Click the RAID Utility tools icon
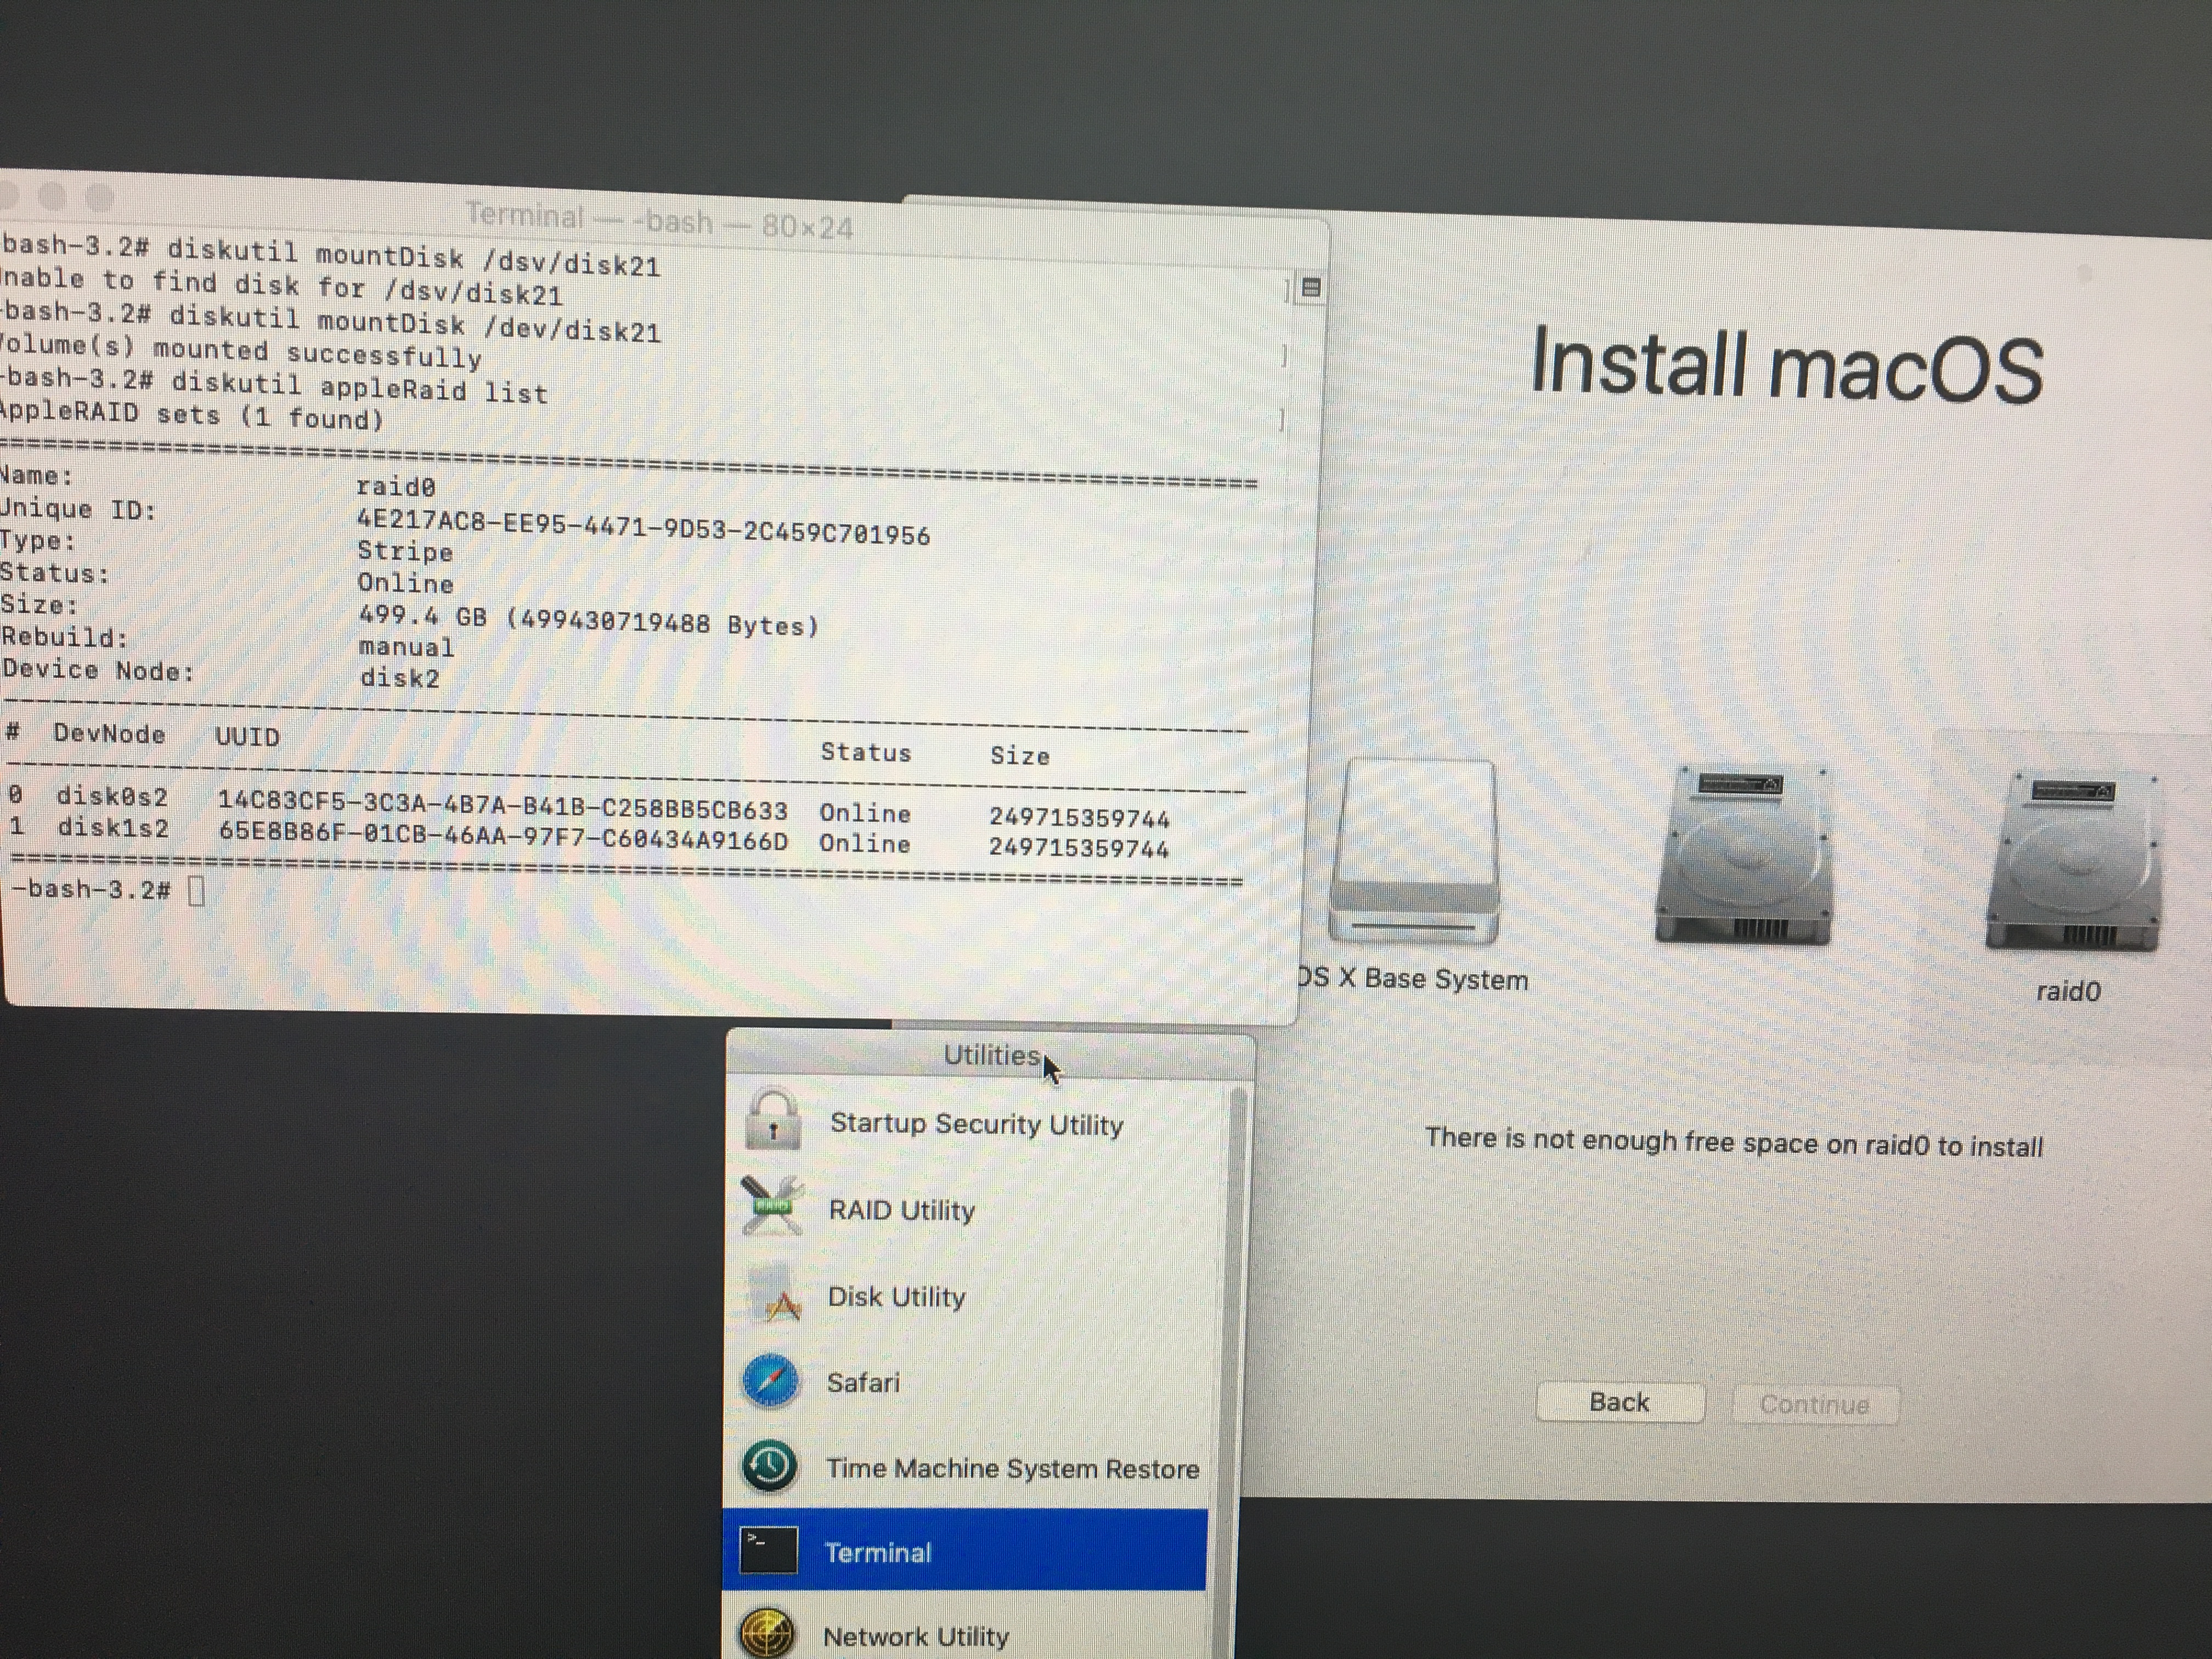Viewport: 2212px width, 1659px height. pyautogui.click(x=772, y=1206)
